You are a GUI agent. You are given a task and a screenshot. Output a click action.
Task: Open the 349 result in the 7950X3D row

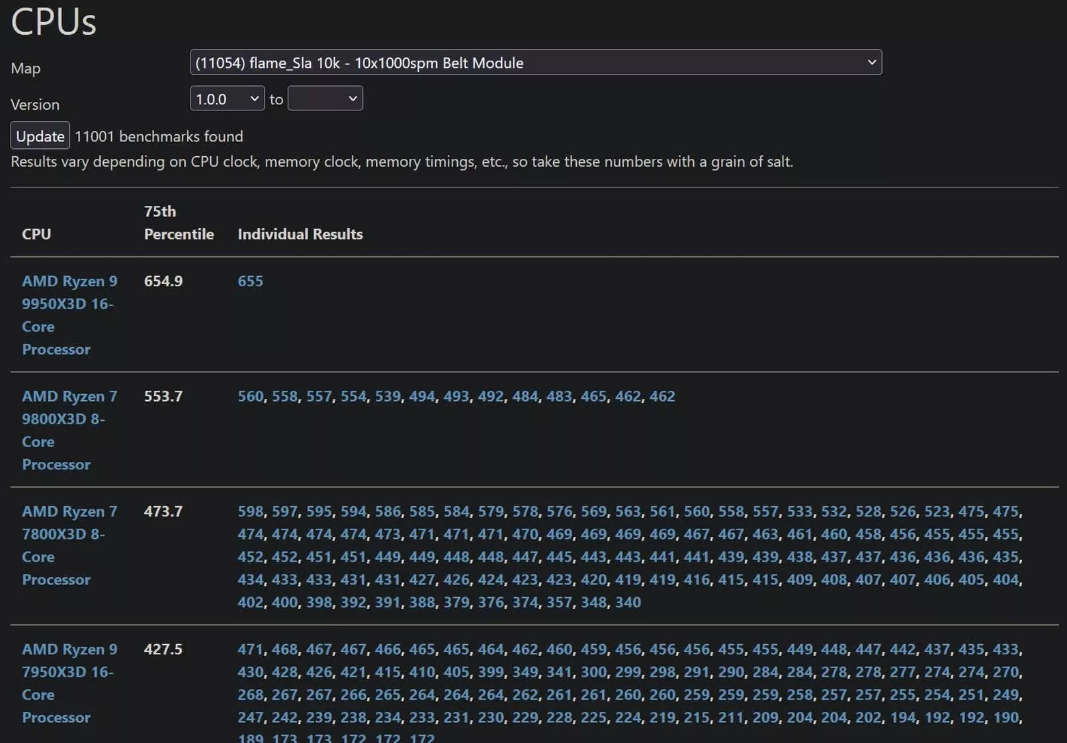coord(525,672)
